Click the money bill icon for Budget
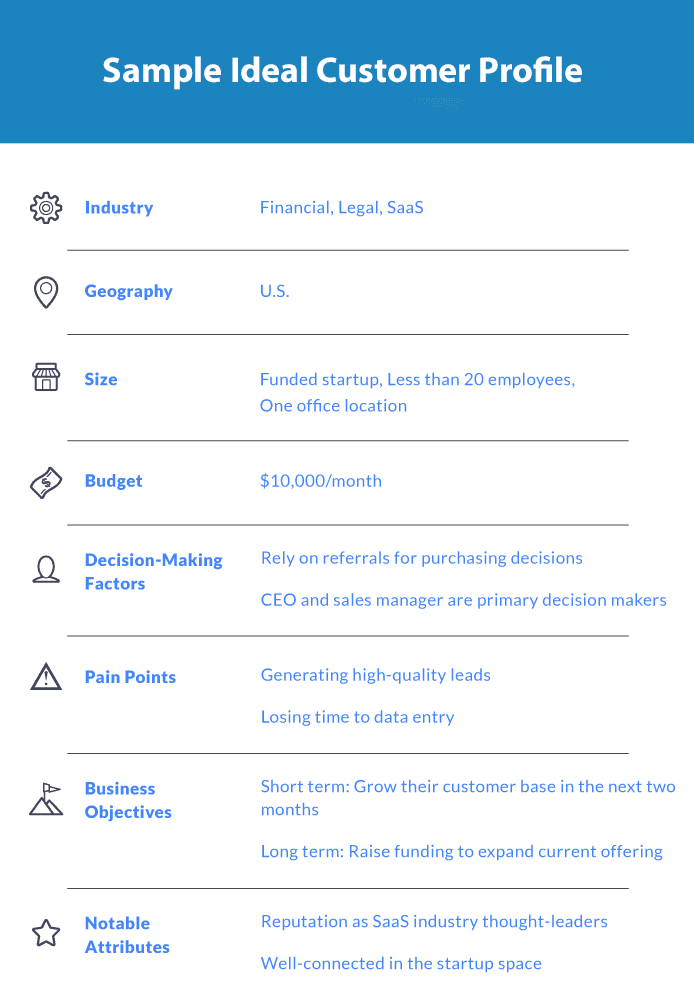The width and height of the screenshot is (694, 1008). click(x=46, y=482)
